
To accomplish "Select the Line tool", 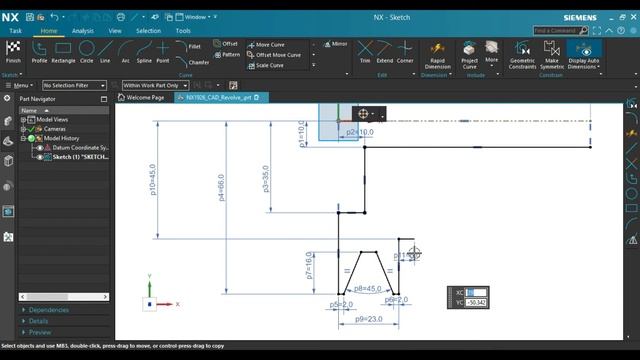I will [x=105, y=52].
